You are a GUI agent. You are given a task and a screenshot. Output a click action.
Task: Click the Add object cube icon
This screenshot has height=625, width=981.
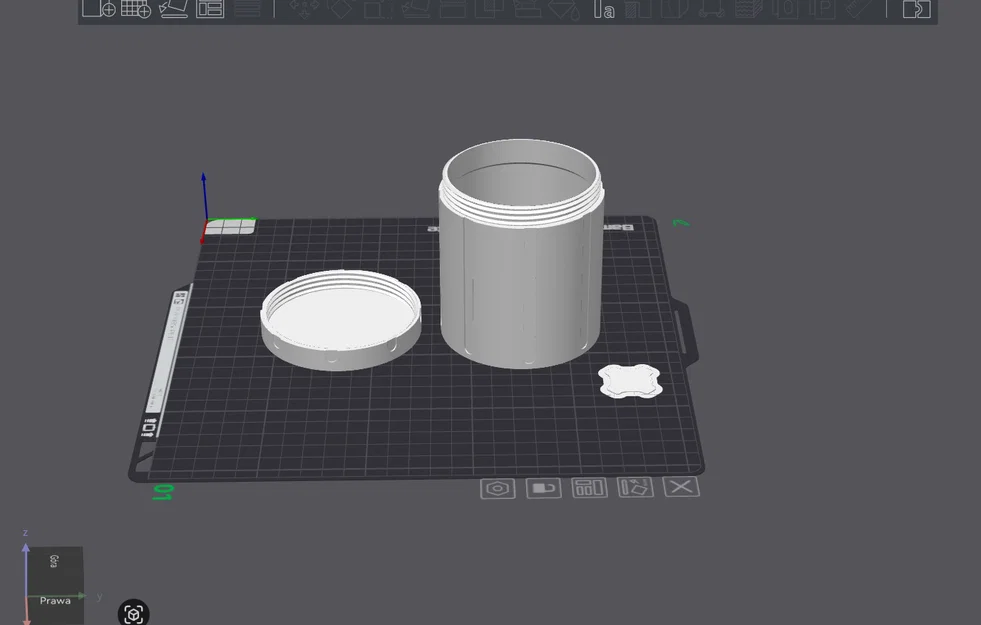pos(99,9)
